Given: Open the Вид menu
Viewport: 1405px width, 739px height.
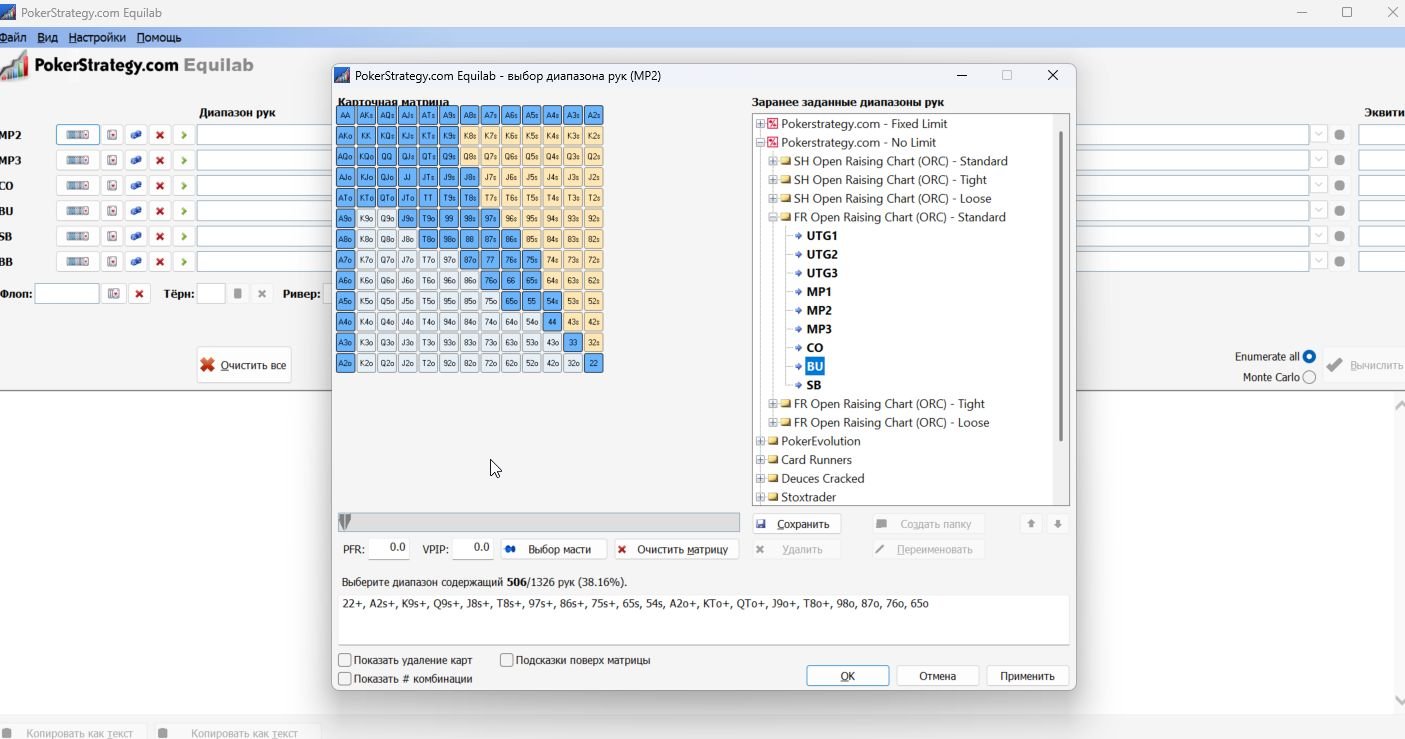Looking at the screenshot, I should click(48, 37).
